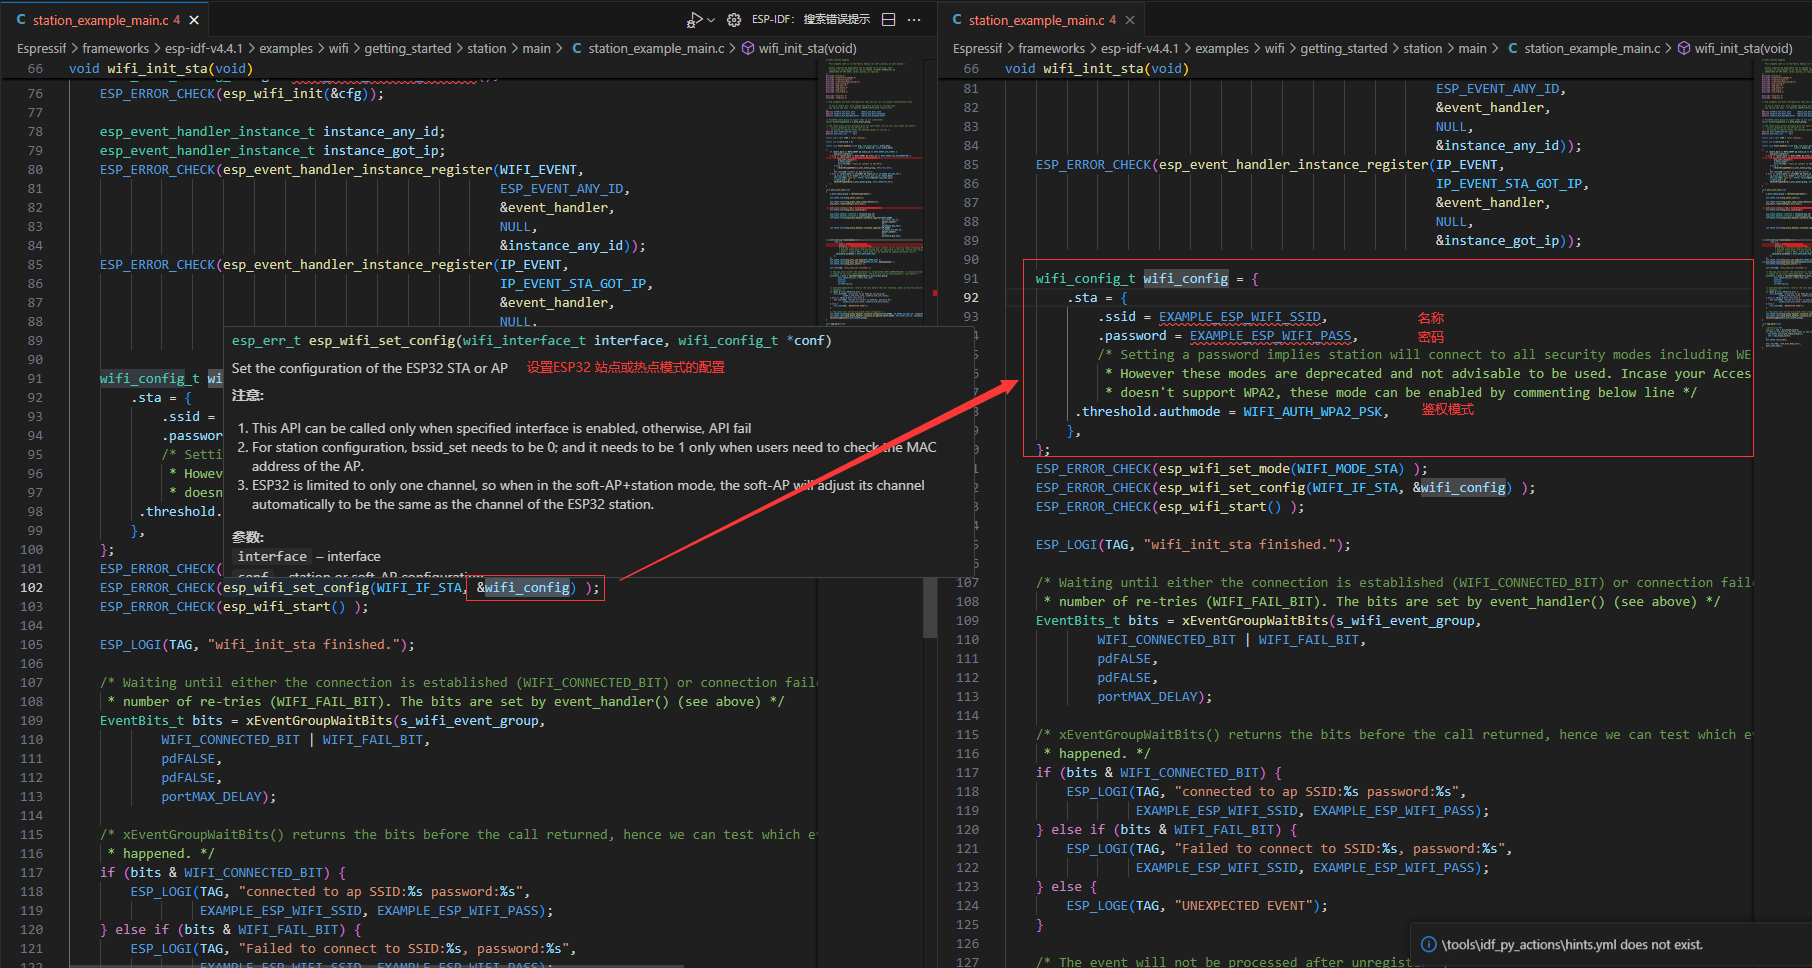Open the examples breadcrumb in the right editor

point(1222,48)
